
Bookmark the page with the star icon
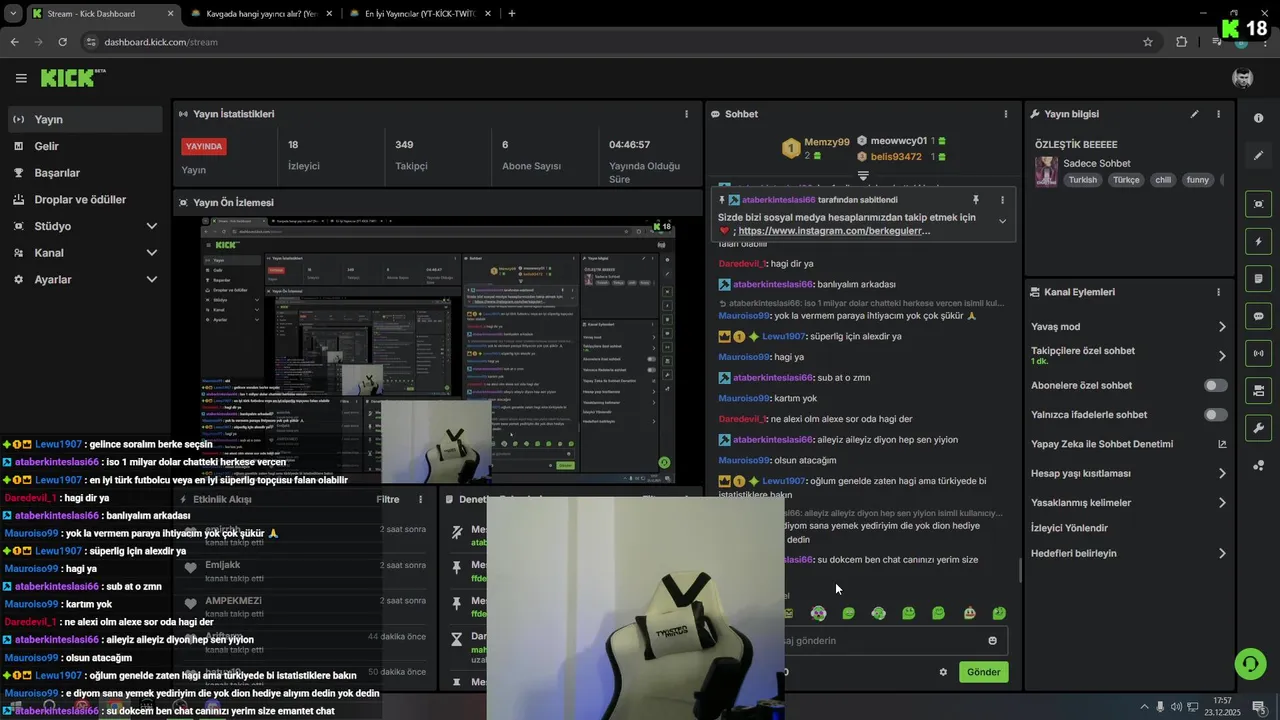click(1148, 42)
